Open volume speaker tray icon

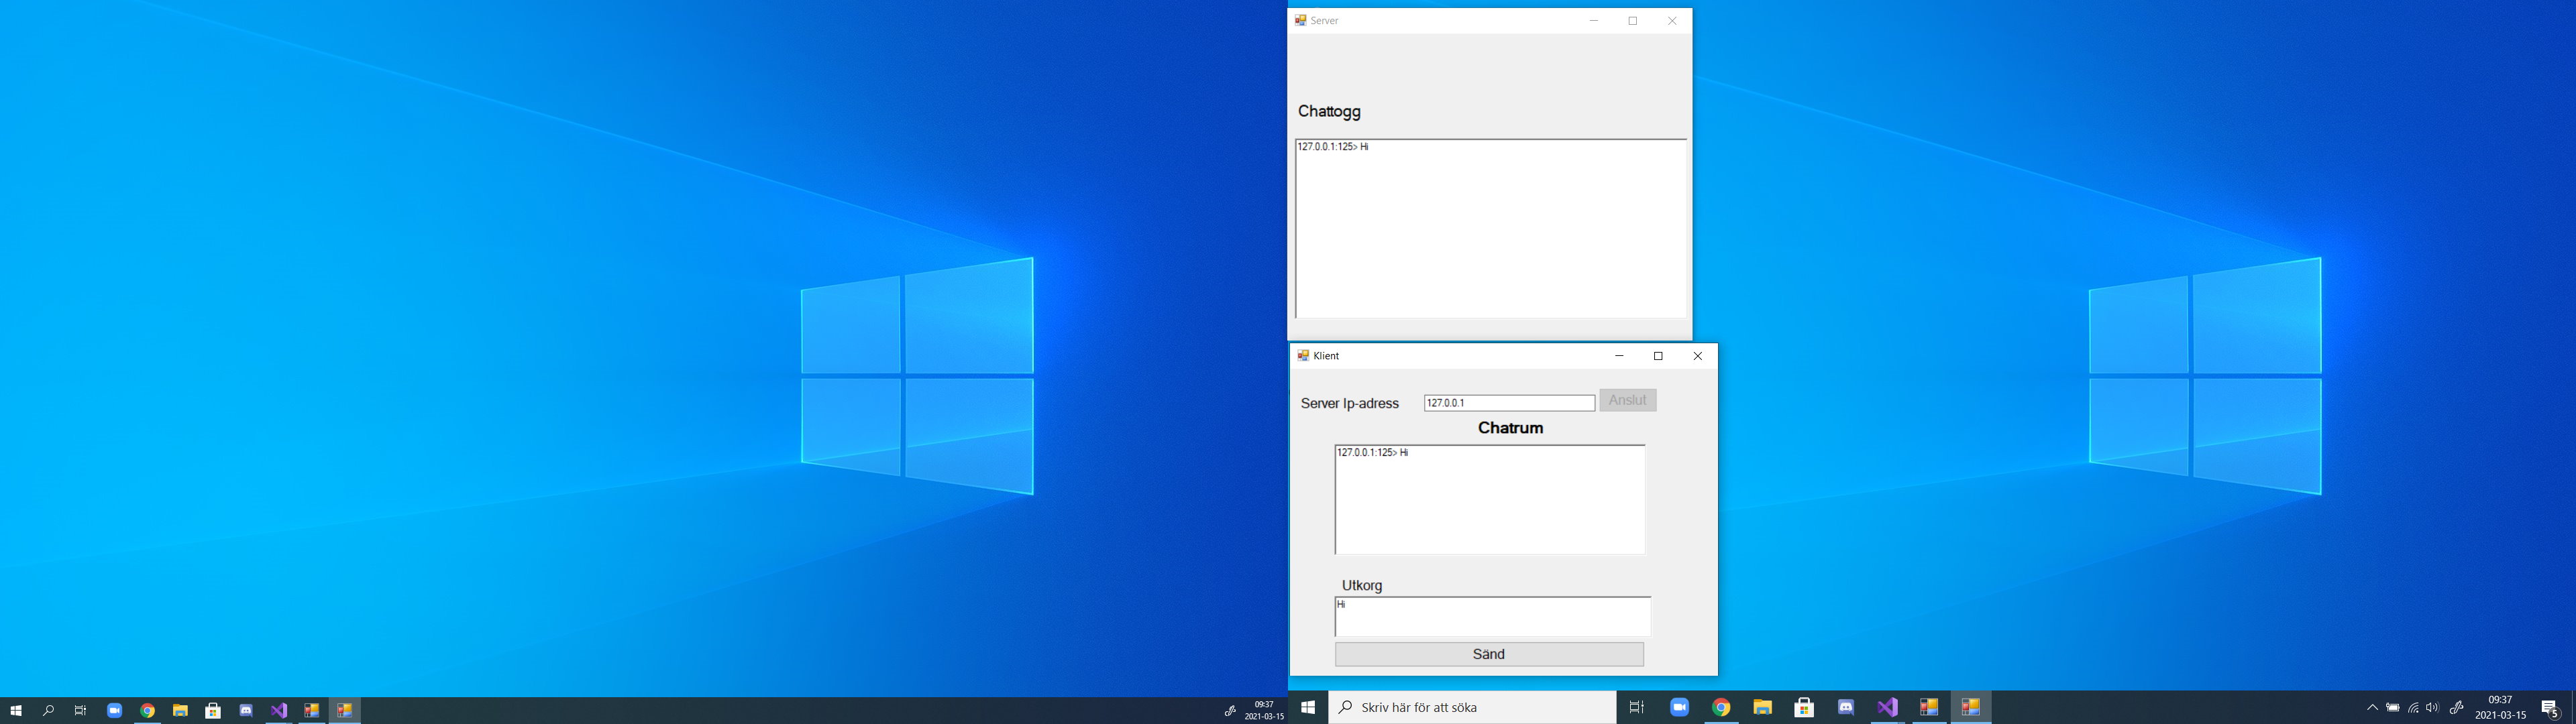[2433, 707]
